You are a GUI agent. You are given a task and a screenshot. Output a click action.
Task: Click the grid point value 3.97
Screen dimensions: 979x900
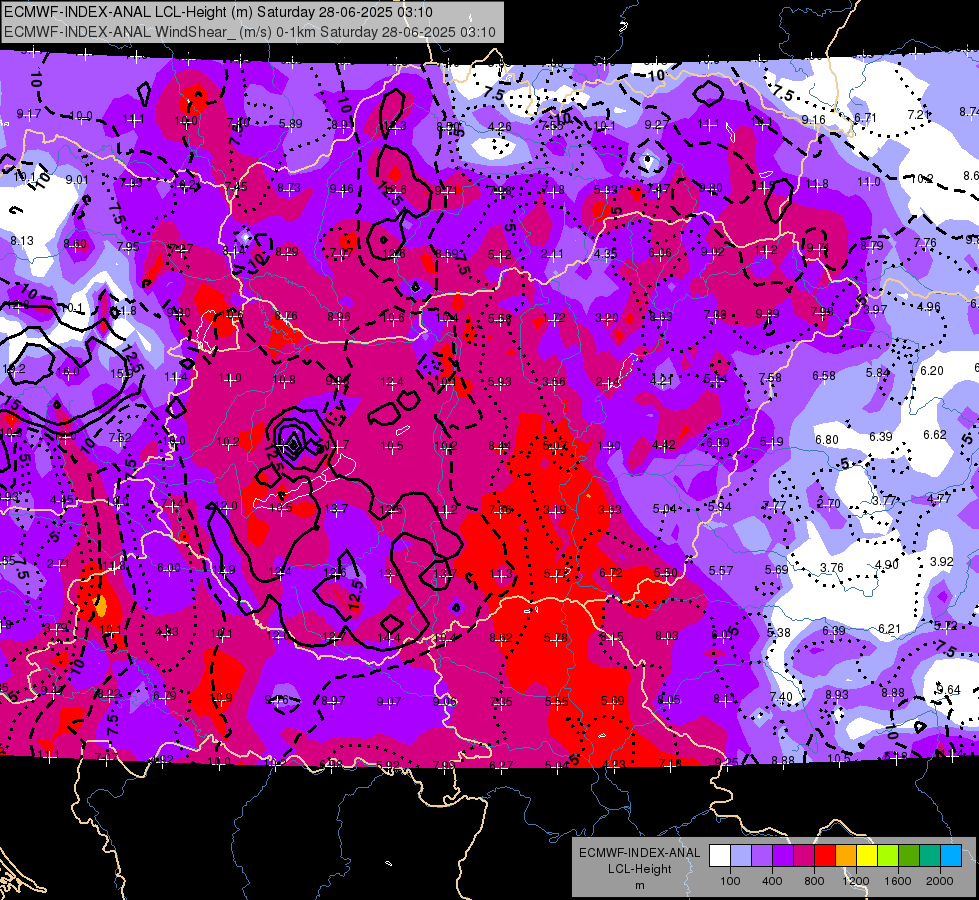875,310
